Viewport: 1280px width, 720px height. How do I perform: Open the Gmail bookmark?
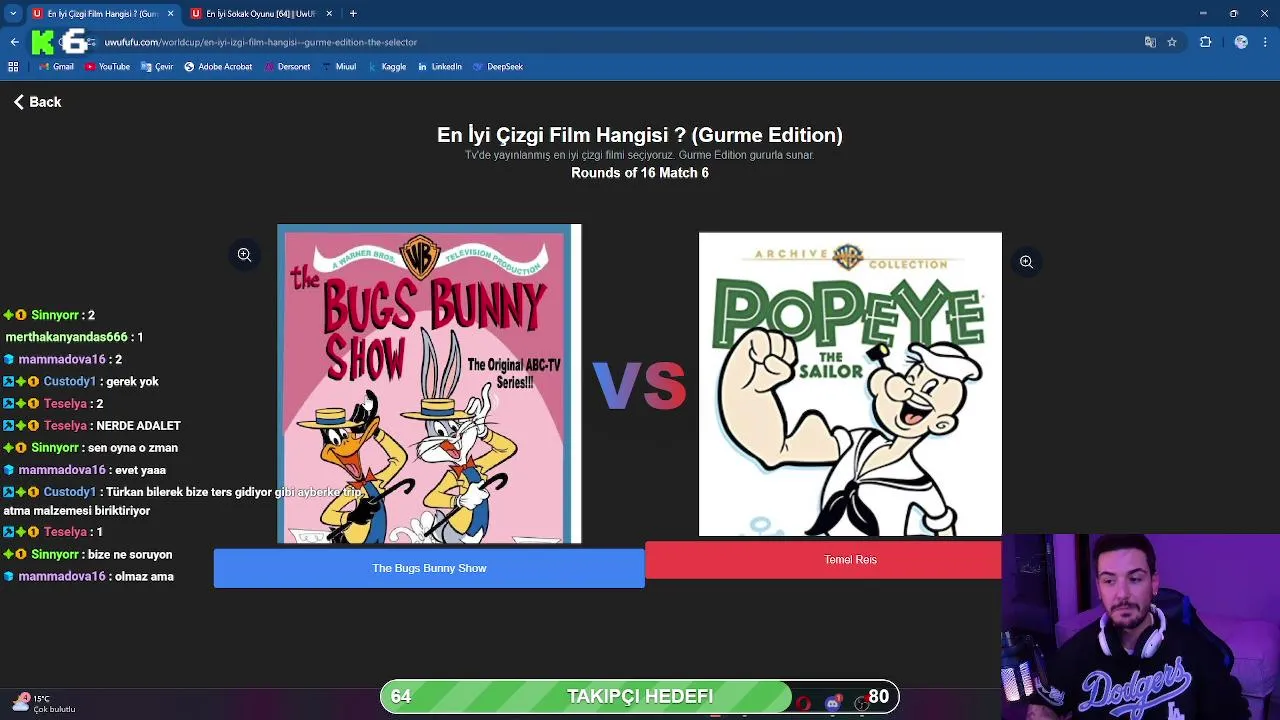point(56,67)
